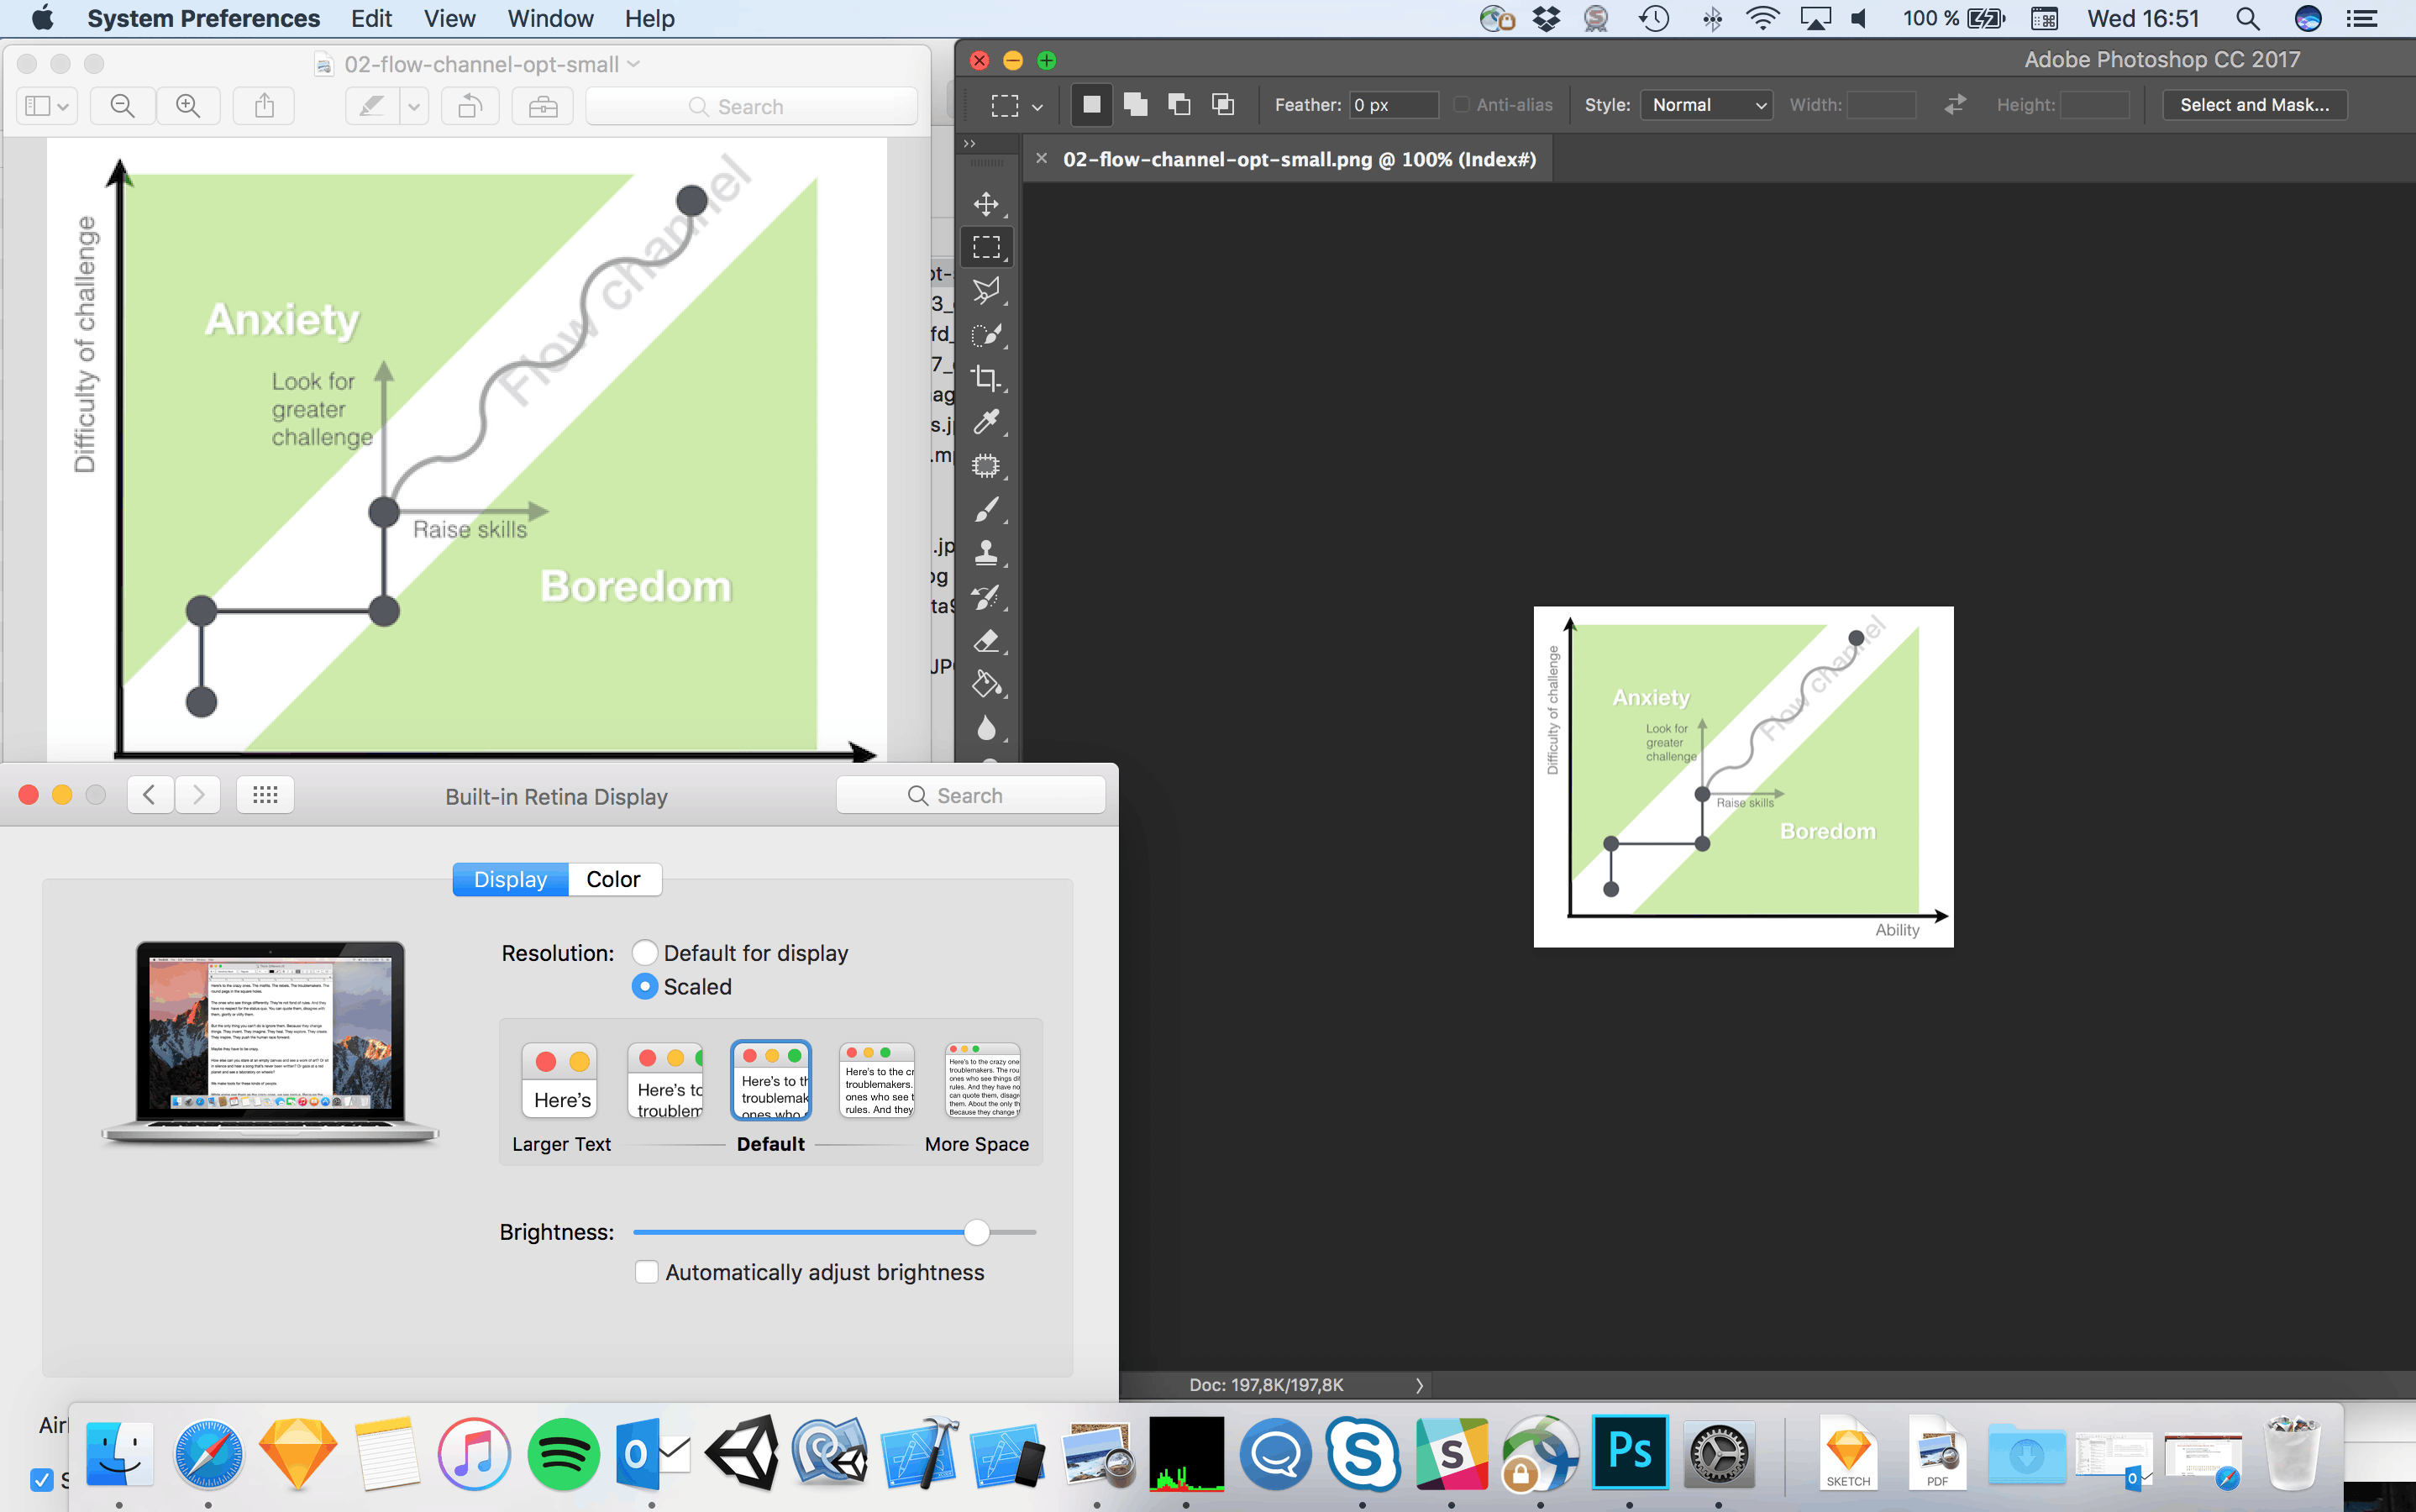This screenshot has width=2416, height=1512.
Task: Select the Crop tool
Action: (x=986, y=379)
